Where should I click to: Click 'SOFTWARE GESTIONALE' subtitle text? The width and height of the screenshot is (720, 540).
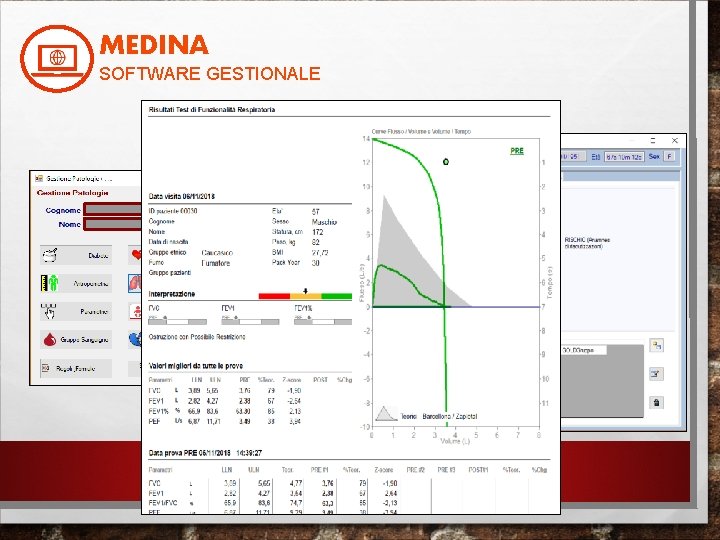click(210, 73)
